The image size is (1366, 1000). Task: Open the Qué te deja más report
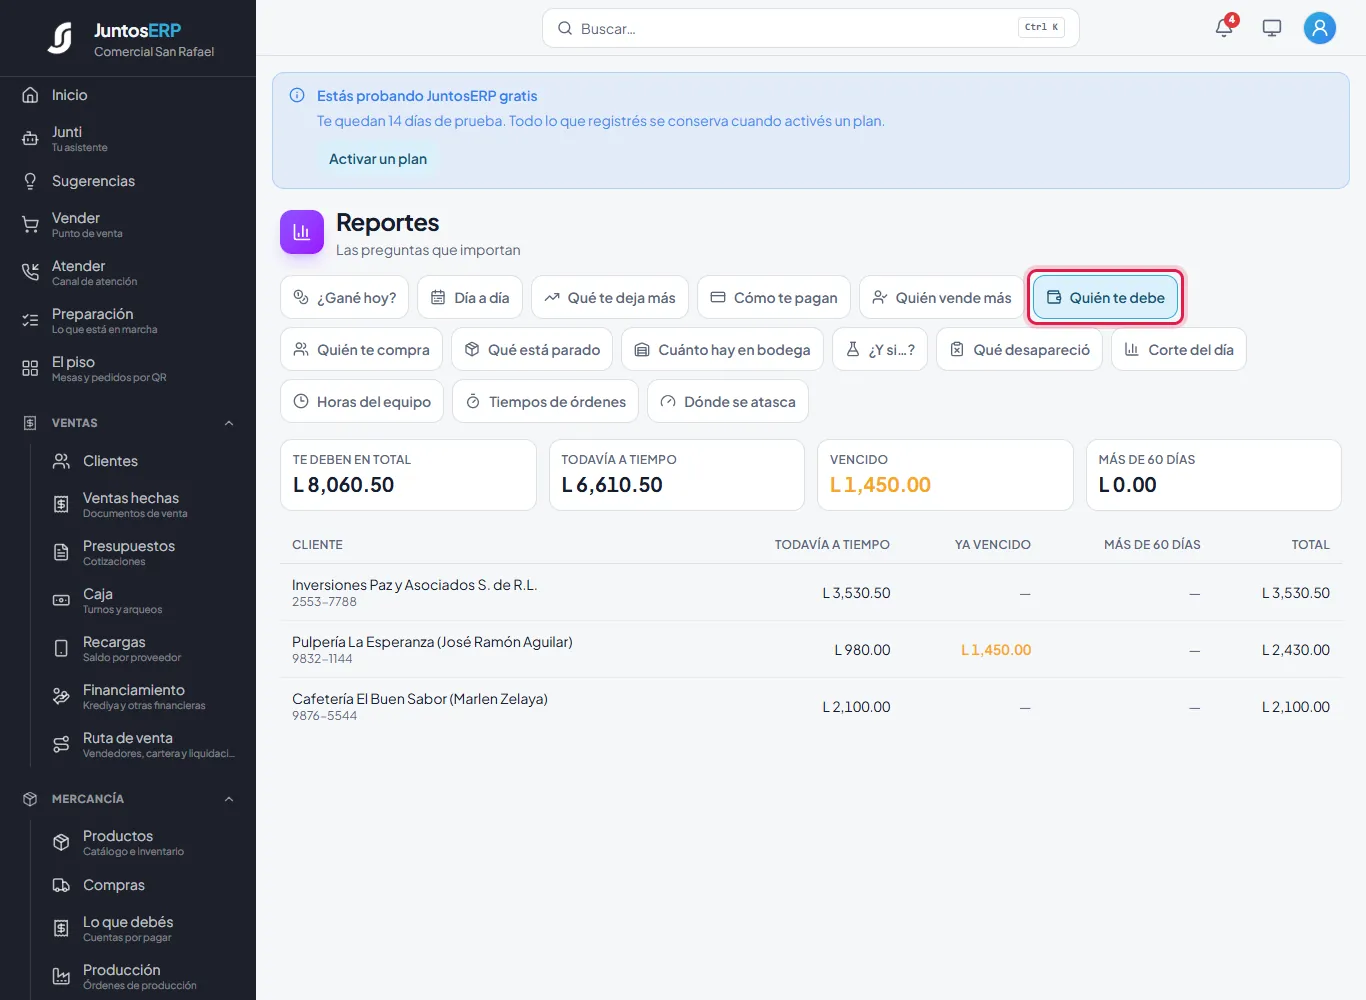(x=610, y=298)
